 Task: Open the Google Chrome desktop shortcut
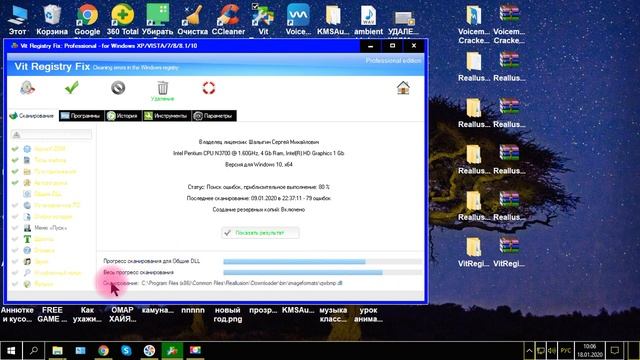tap(87, 20)
